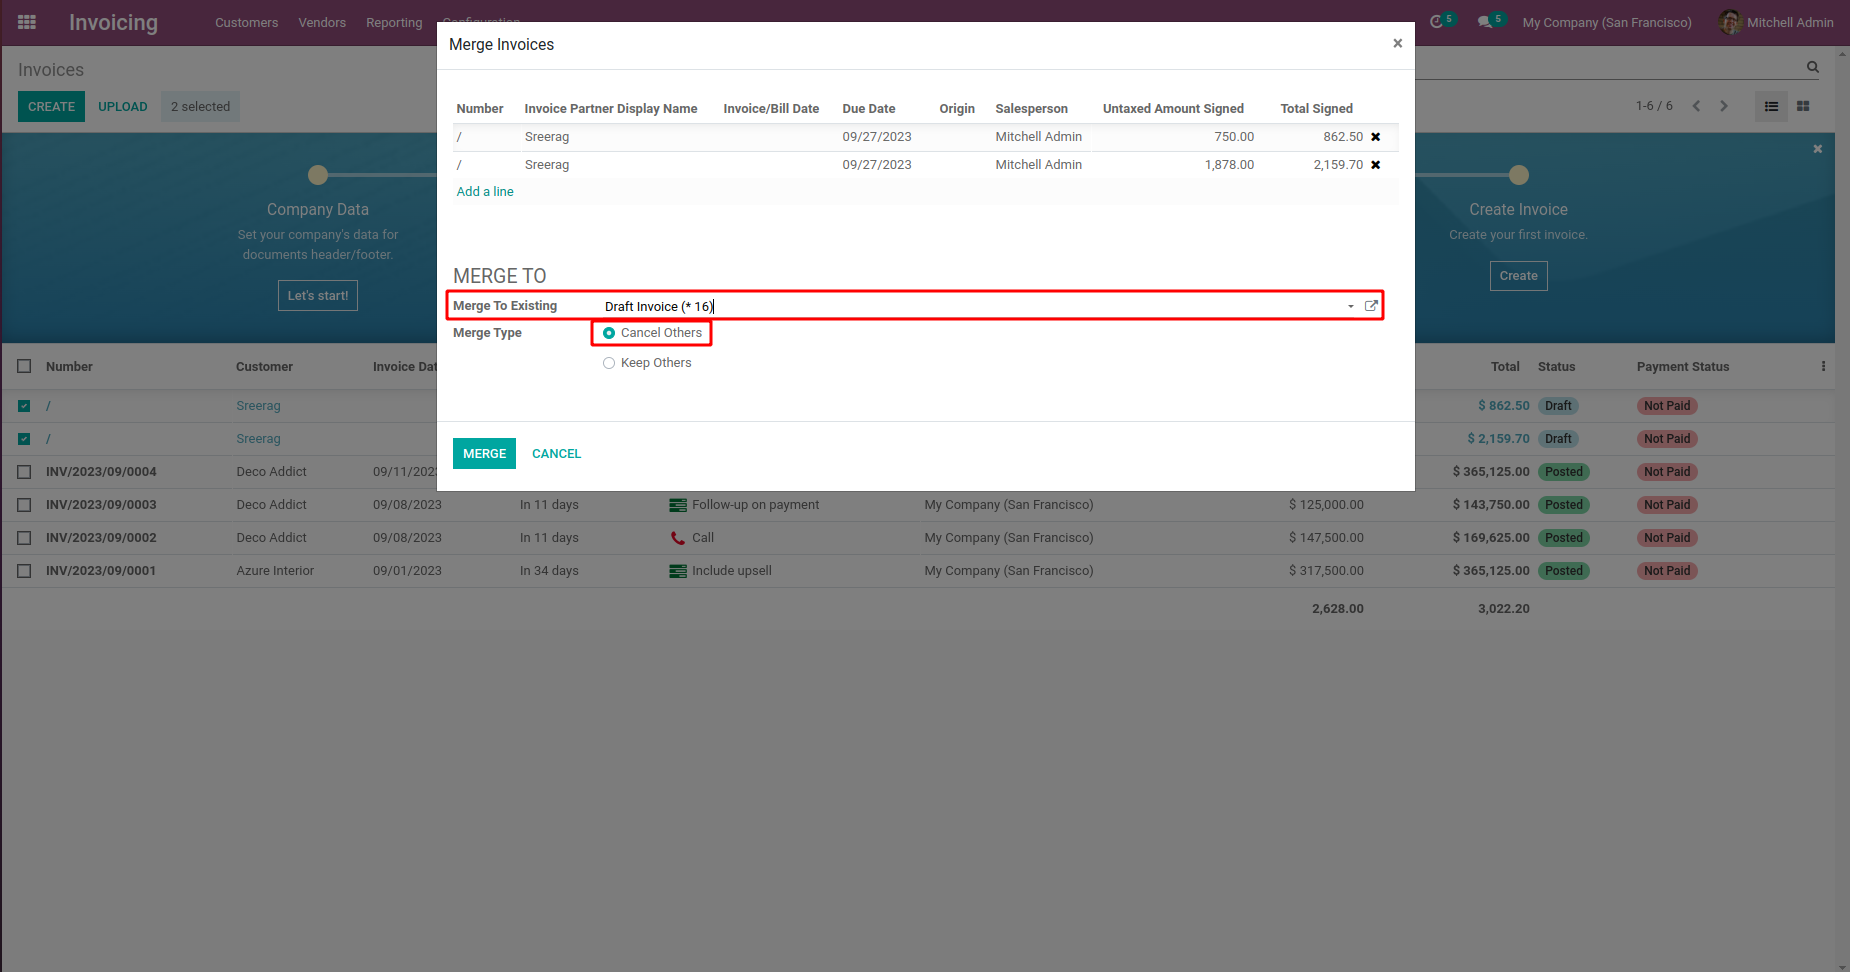Sort dialog table by Salesperson column

[1031, 109]
